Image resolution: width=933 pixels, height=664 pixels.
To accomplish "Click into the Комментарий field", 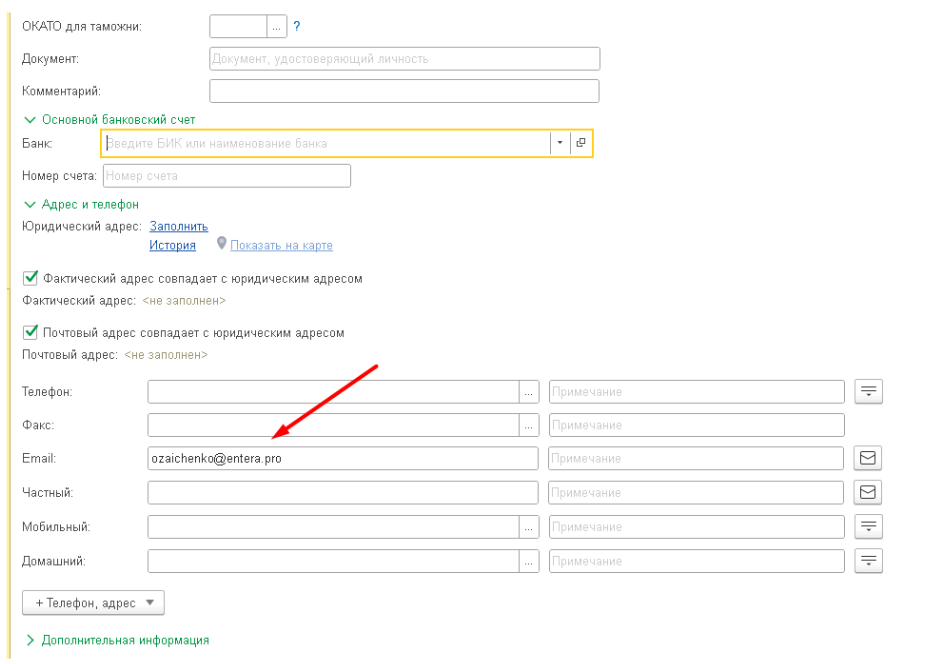I will (x=405, y=91).
